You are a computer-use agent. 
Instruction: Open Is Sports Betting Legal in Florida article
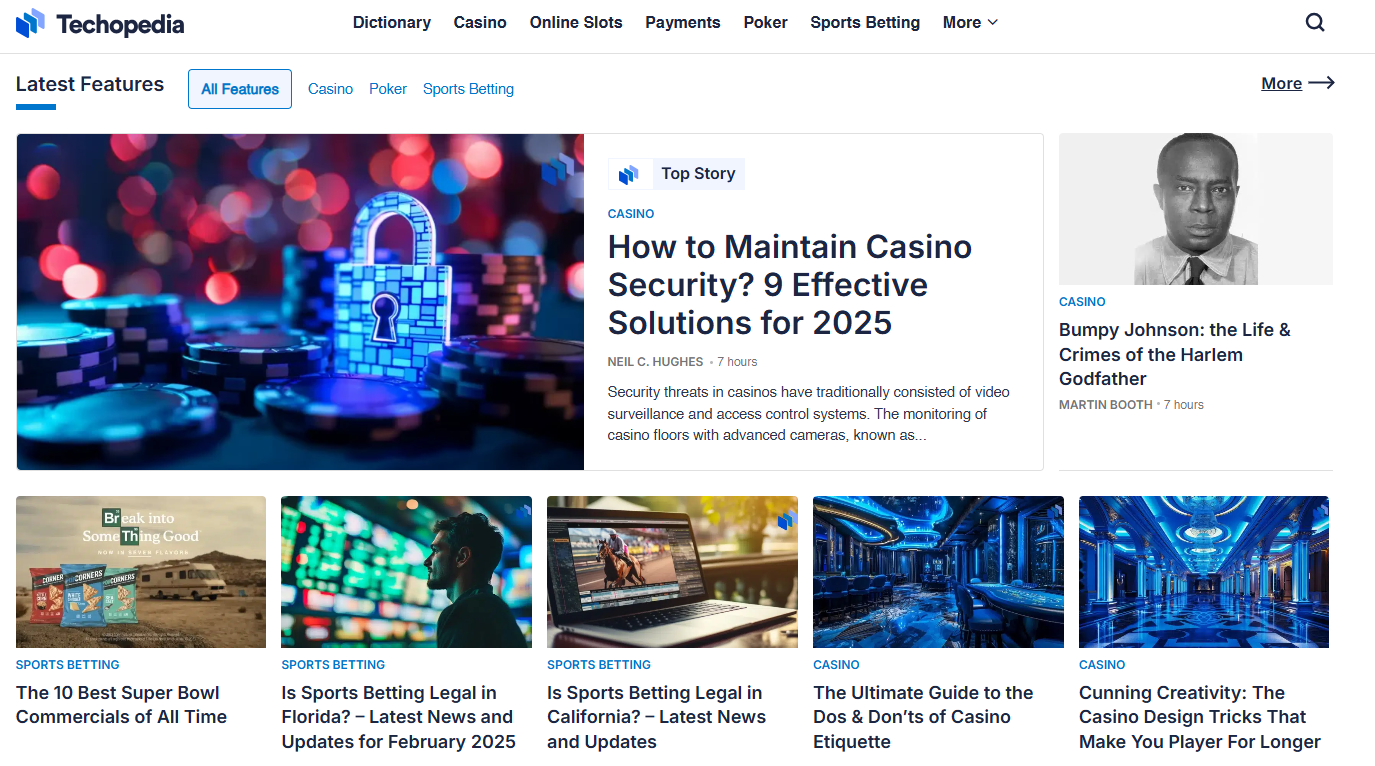pyautogui.click(x=398, y=717)
